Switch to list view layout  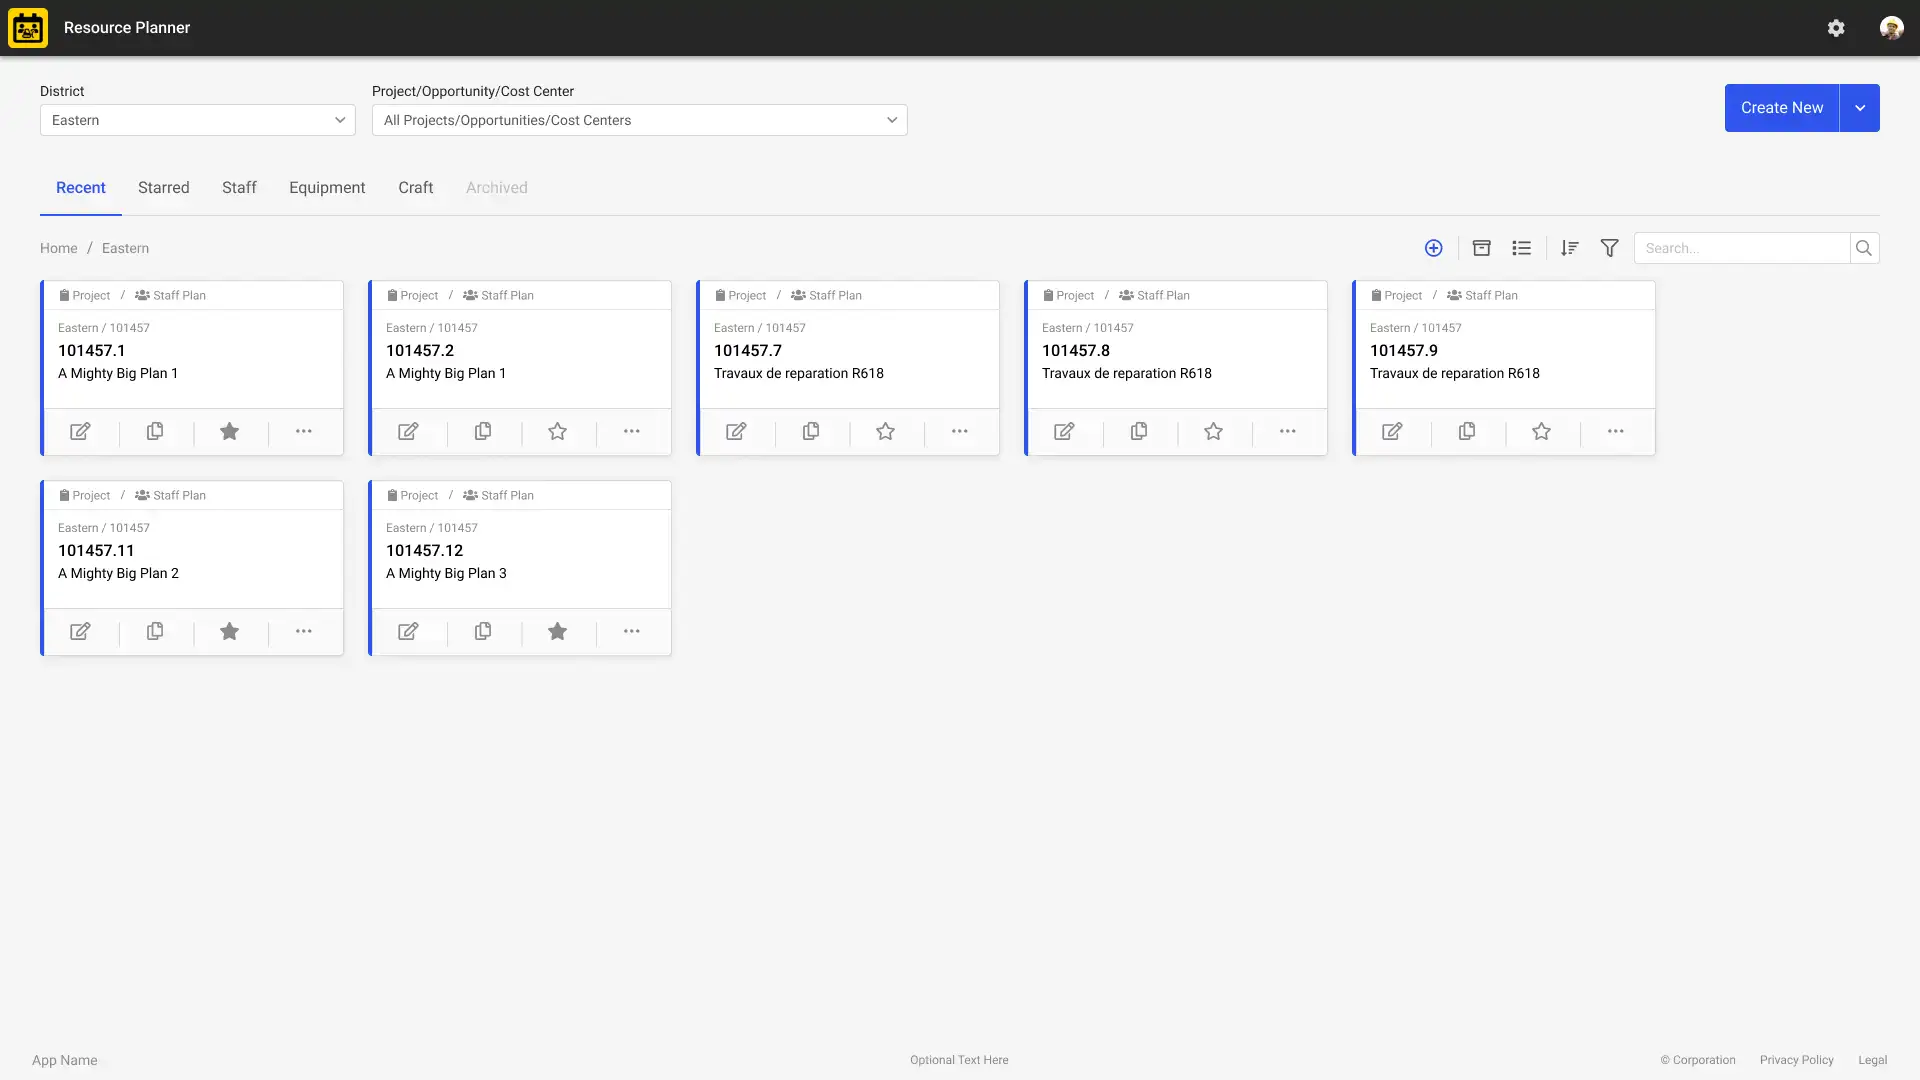(x=1521, y=247)
